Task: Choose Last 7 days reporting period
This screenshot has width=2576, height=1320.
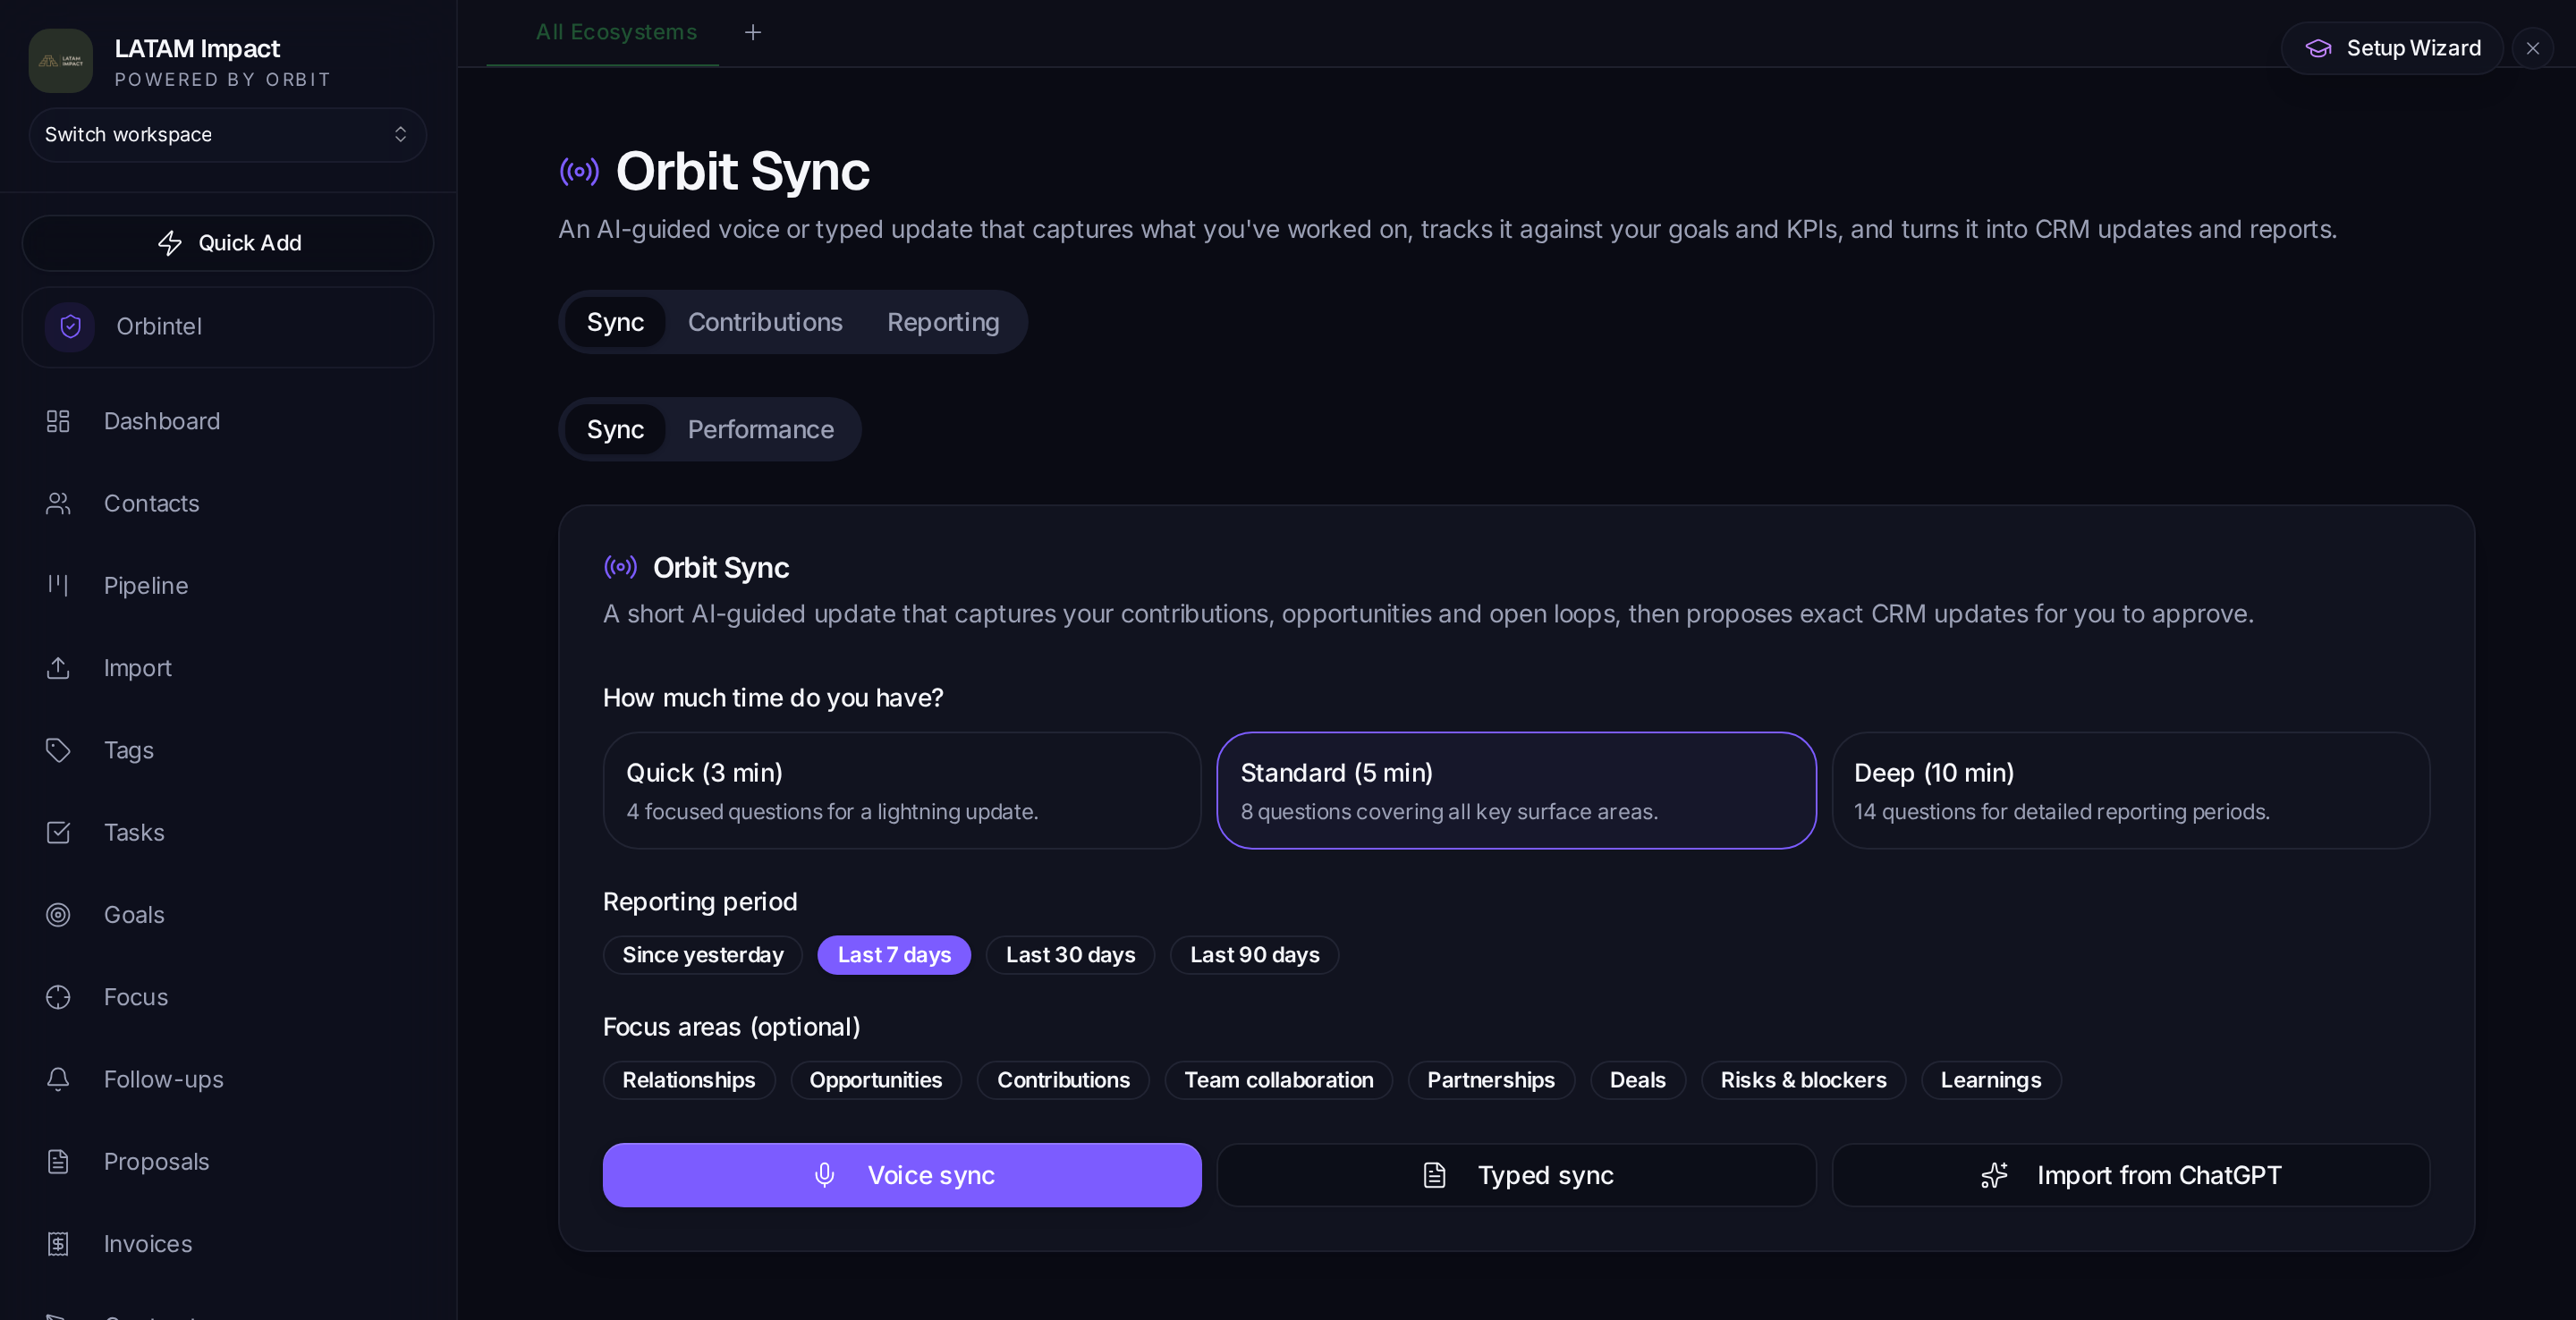Action: click(x=894, y=955)
